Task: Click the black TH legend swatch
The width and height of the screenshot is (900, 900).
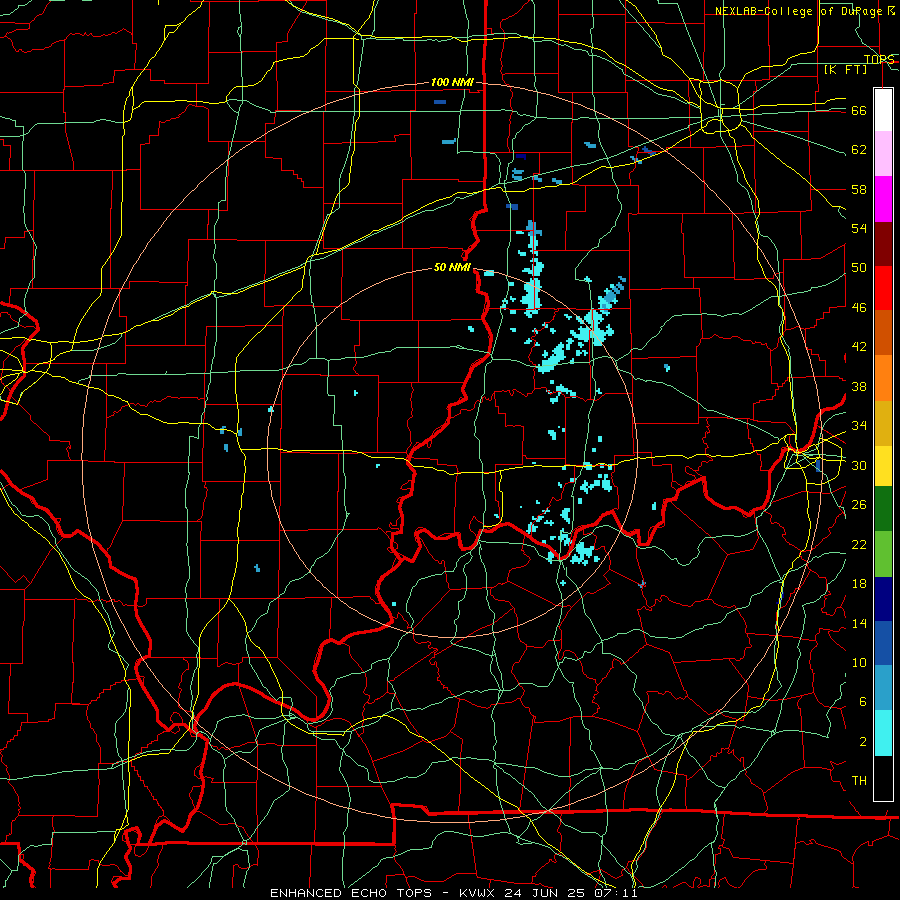Action: click(883, 778)
